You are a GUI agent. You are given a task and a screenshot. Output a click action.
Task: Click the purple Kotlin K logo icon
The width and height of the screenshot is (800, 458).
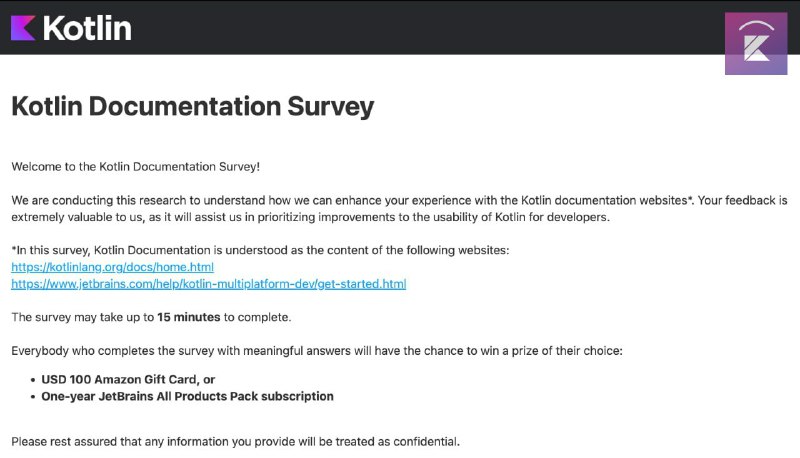(23, 28)
